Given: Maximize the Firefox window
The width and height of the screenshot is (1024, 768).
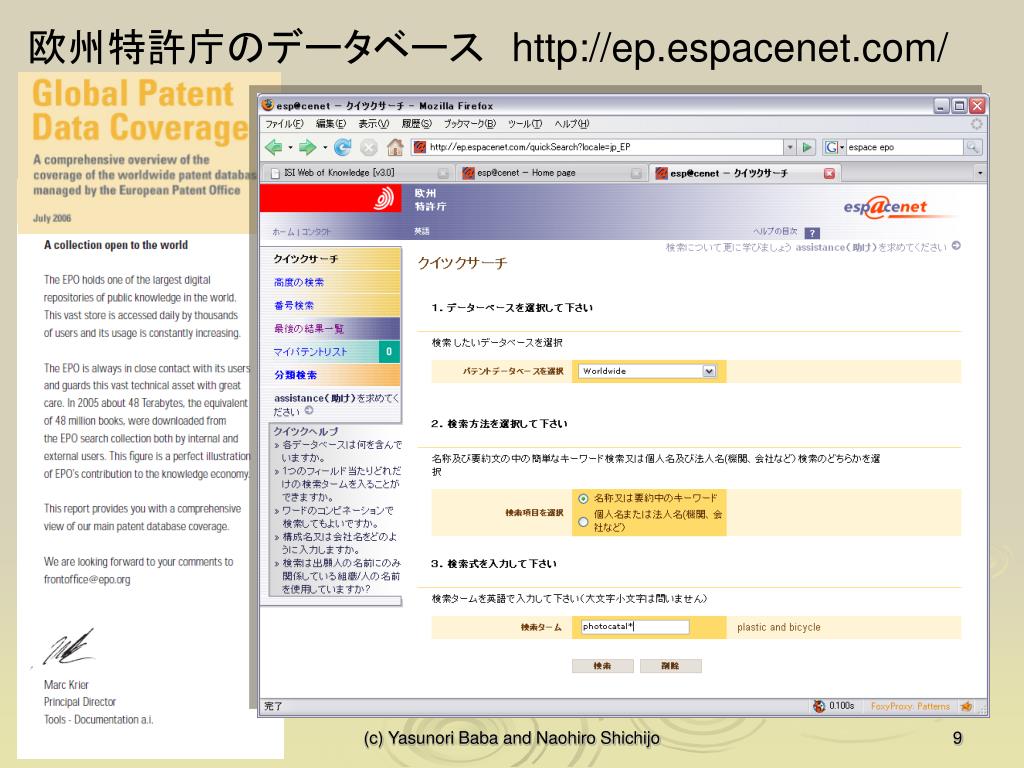Looking at the screenshot, I should click(959, 106).
